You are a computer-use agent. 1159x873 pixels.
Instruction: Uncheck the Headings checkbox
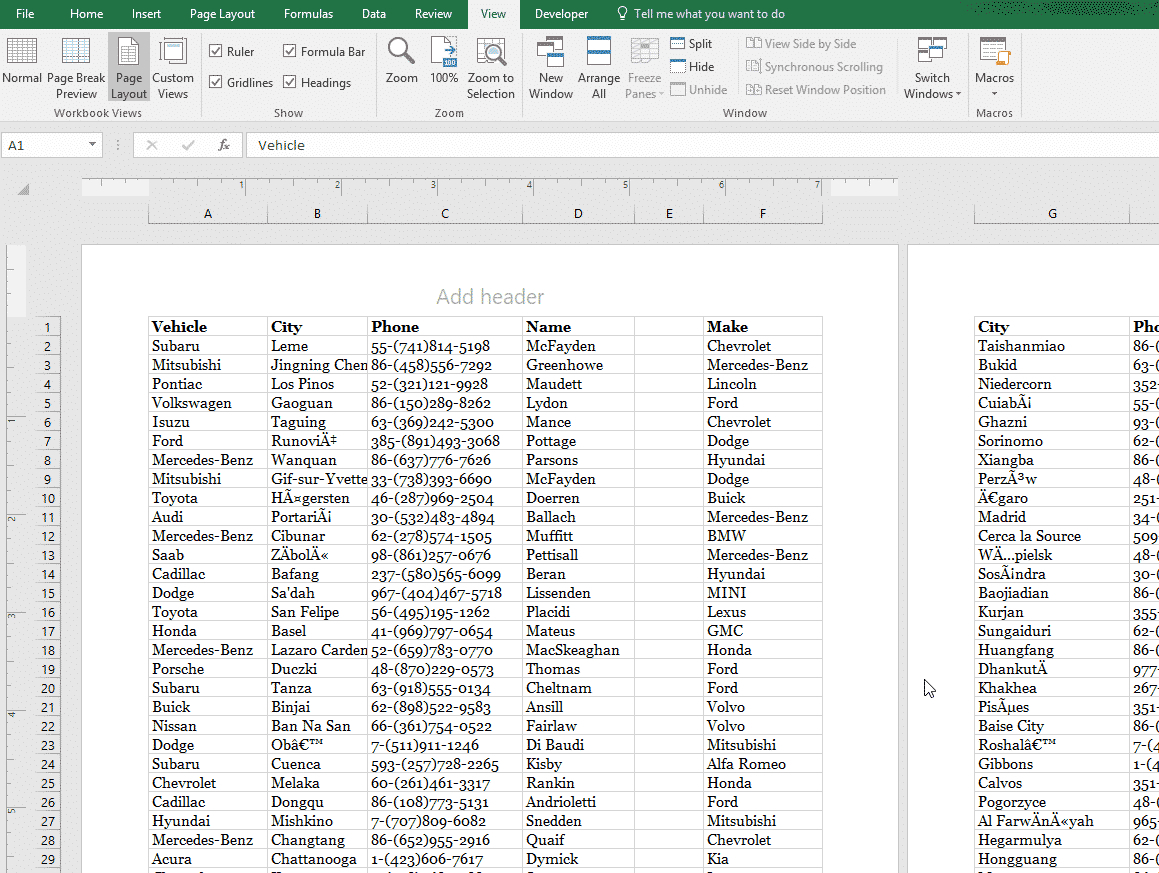[x=291, y=82]
